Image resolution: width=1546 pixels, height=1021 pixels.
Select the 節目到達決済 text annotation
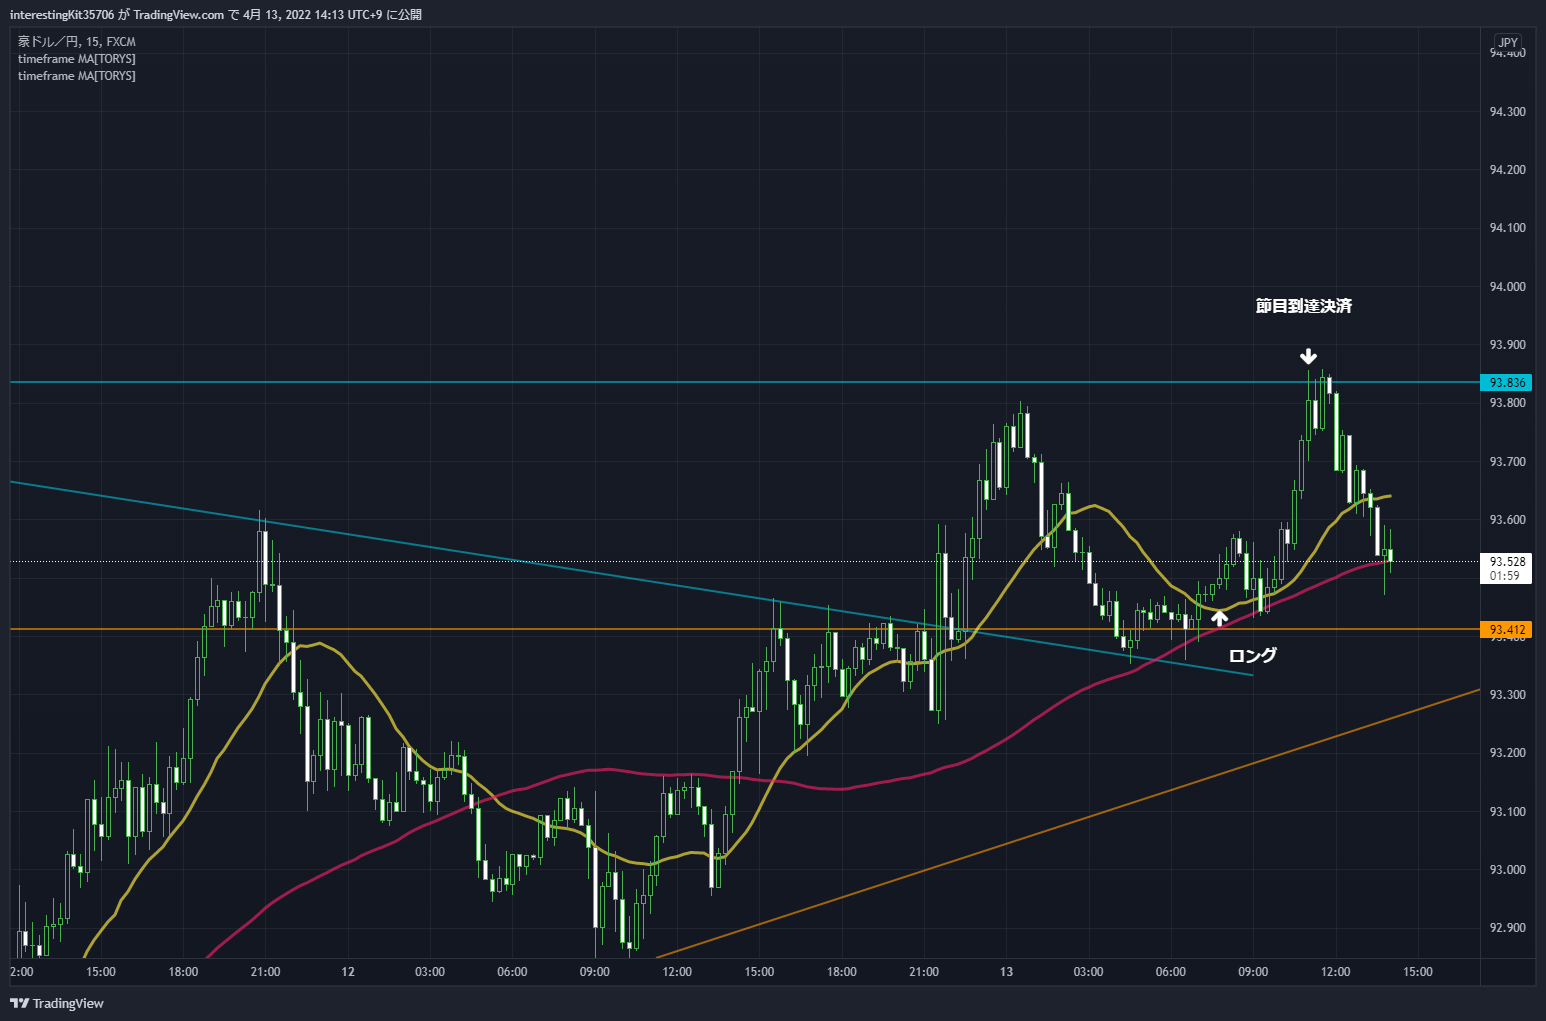pyautogui.click(x=1304, y=306)
